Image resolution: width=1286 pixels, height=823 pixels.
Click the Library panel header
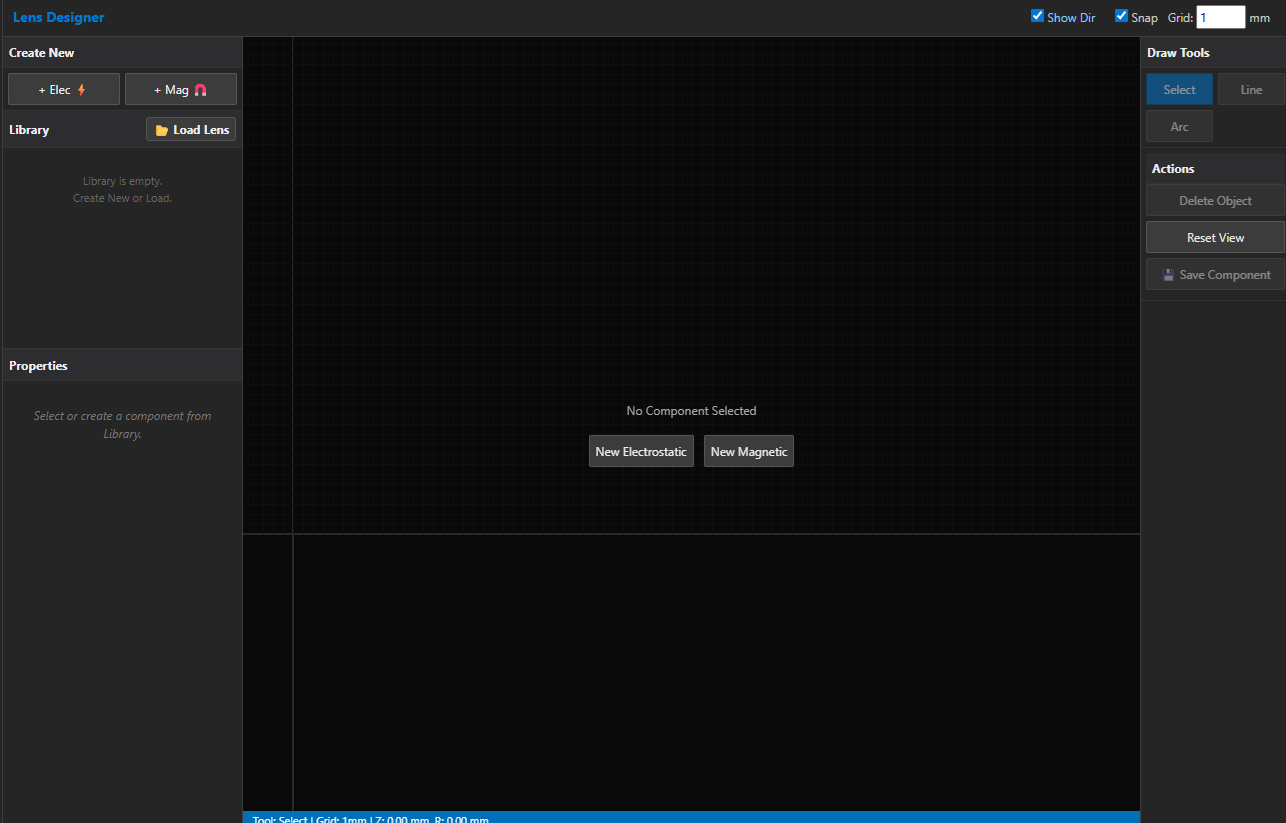pos(29,130)
